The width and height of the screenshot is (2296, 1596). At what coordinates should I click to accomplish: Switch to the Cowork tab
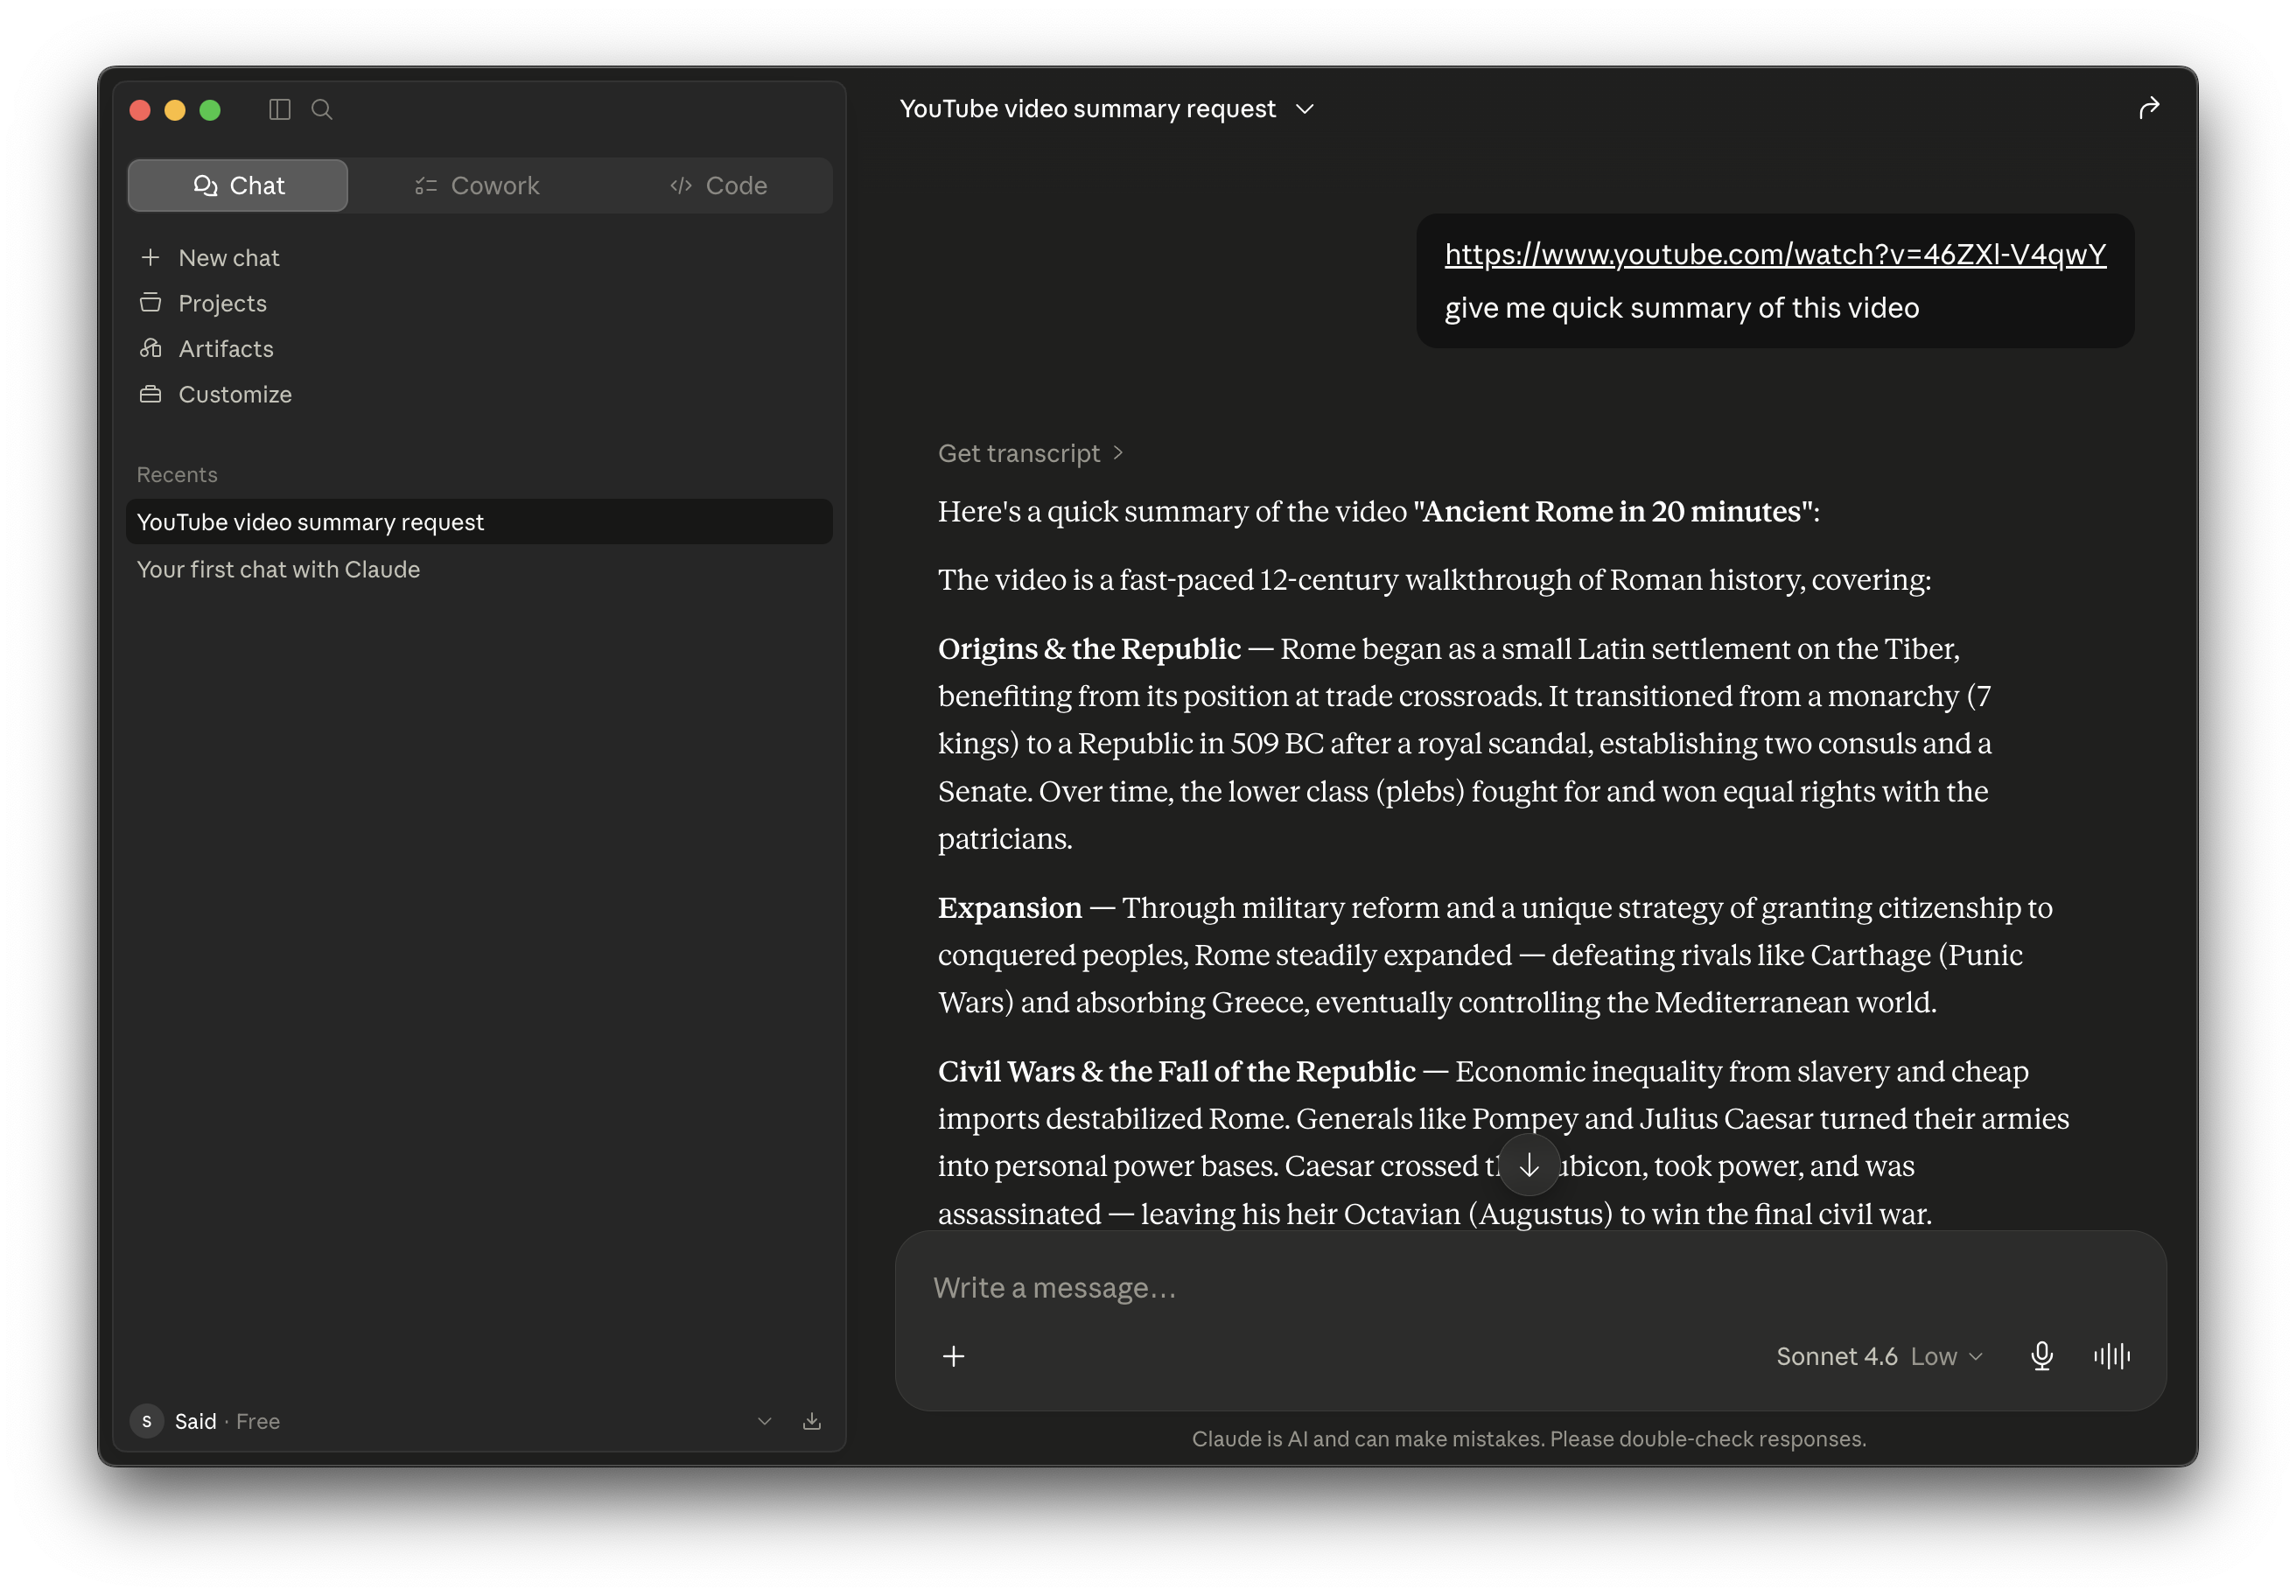coord(477,185)
